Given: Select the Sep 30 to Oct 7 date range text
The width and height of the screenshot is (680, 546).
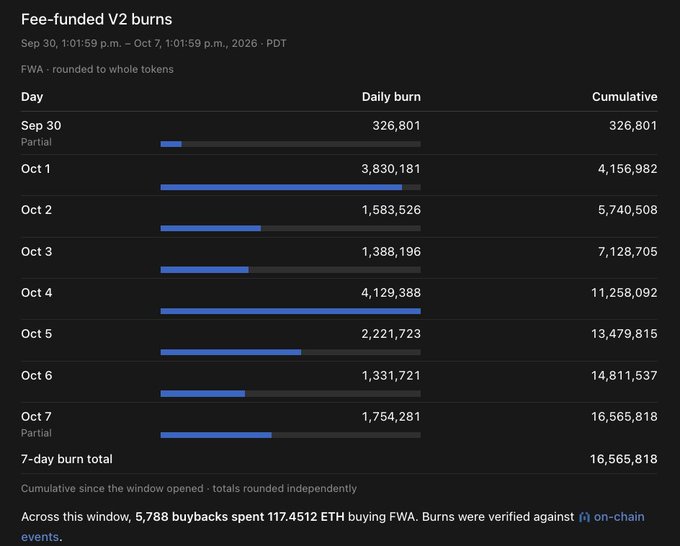Looking at the screenshot, I should [154, 43].
